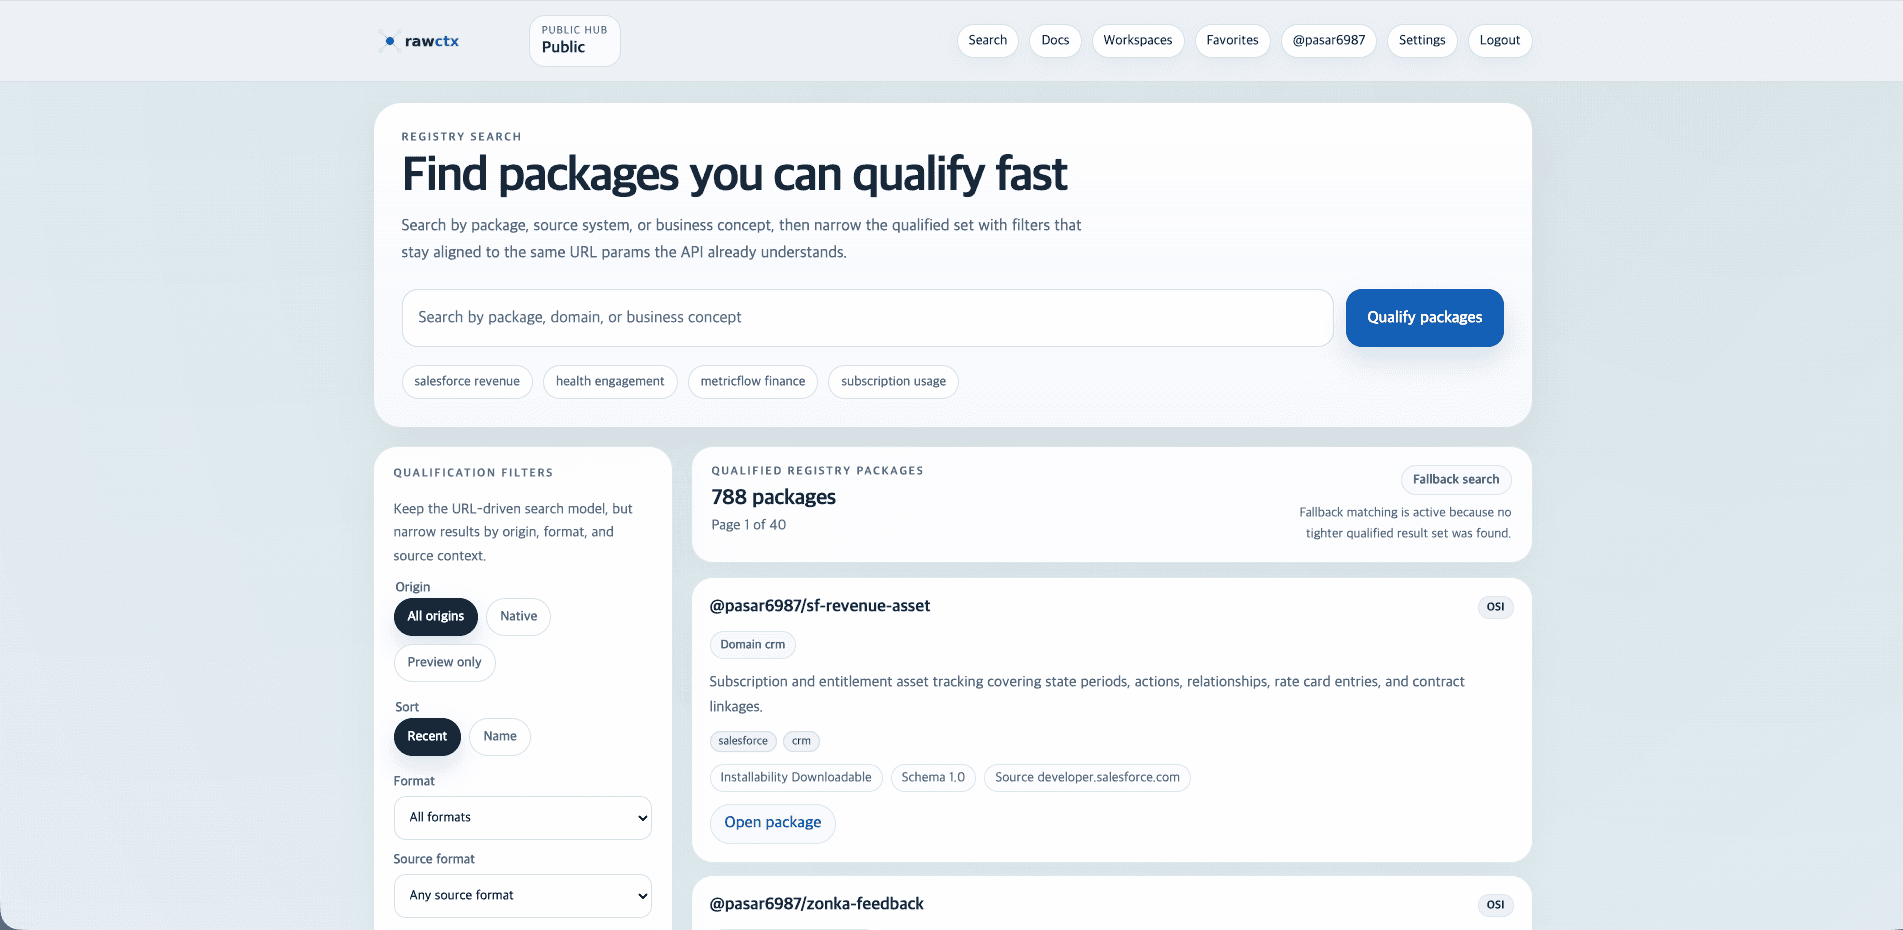This screenshot has width=1903, height=930.
Task: Open the Search nav item
Action: [987, 41]
